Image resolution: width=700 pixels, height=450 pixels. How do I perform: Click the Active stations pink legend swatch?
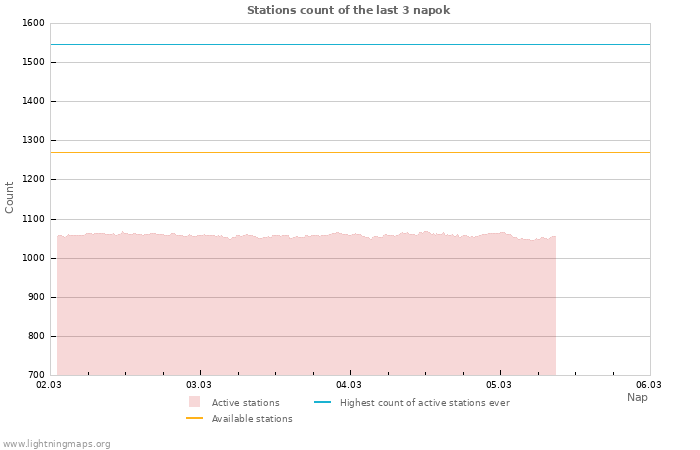[194, 402]
